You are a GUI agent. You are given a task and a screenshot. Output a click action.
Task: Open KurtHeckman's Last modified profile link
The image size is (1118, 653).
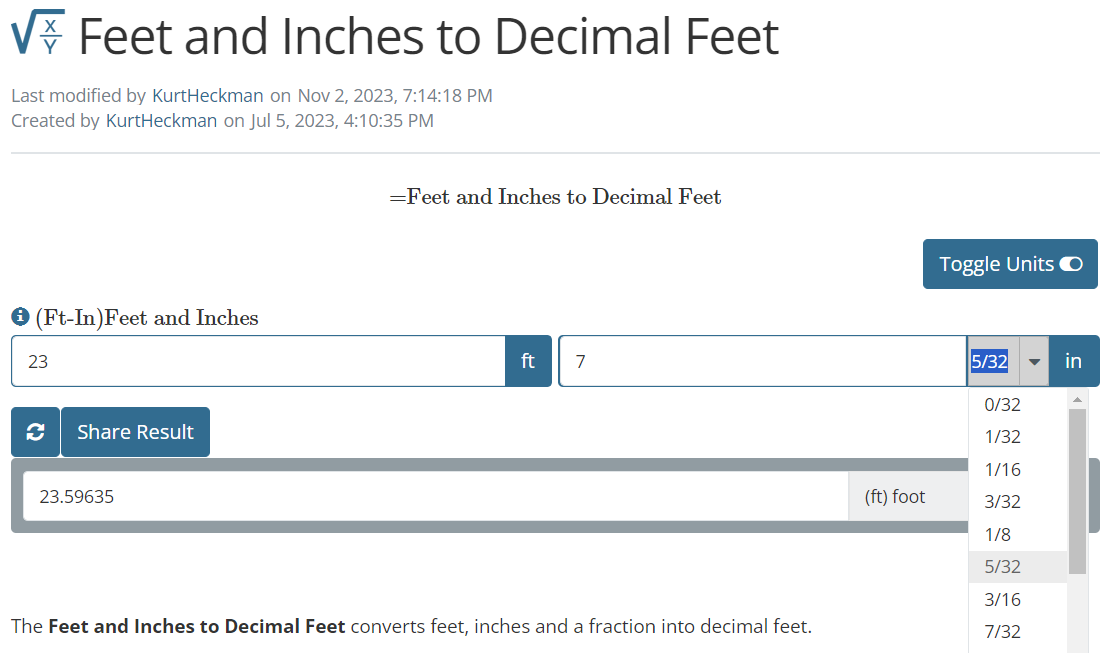click(208, 96)
